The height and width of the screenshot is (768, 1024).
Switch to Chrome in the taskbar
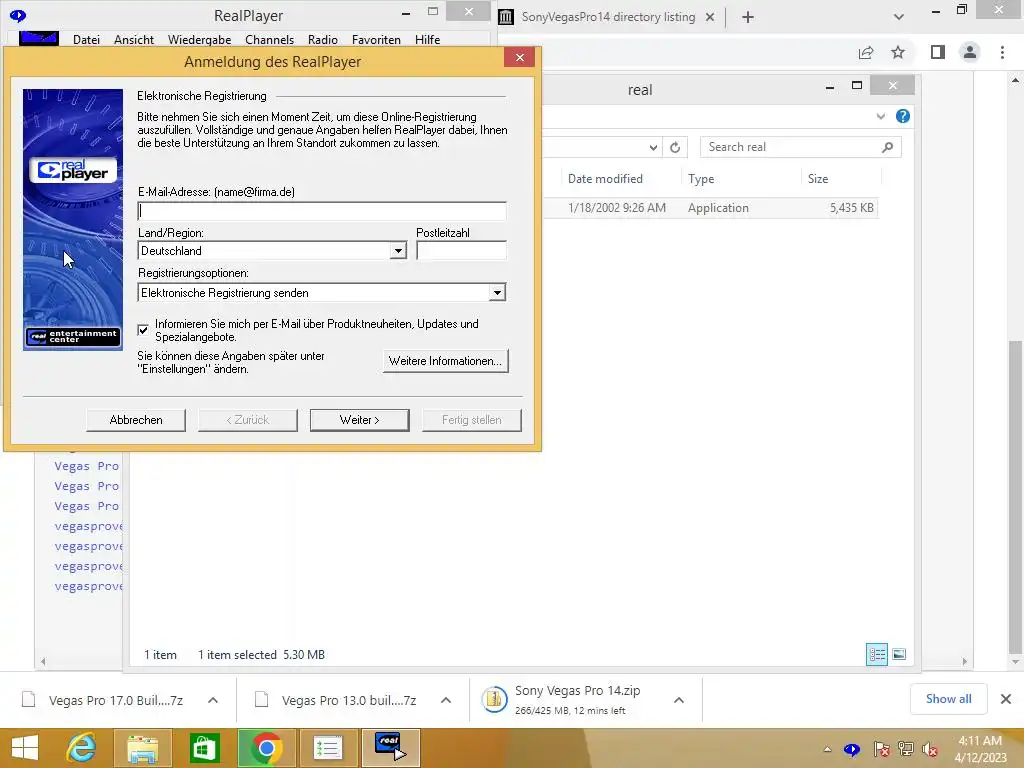[x=266, y=748]
